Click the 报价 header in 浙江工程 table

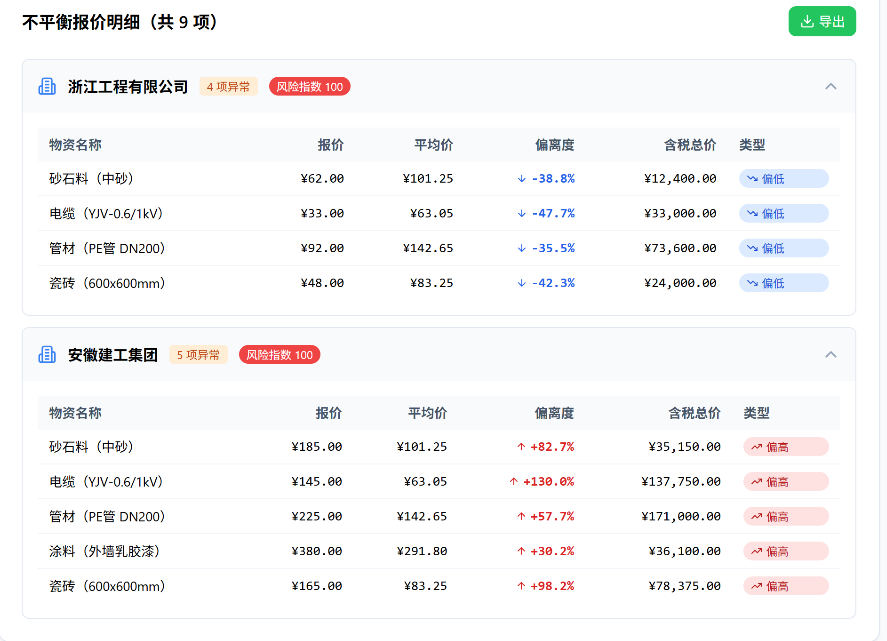(x=331, y=145)
